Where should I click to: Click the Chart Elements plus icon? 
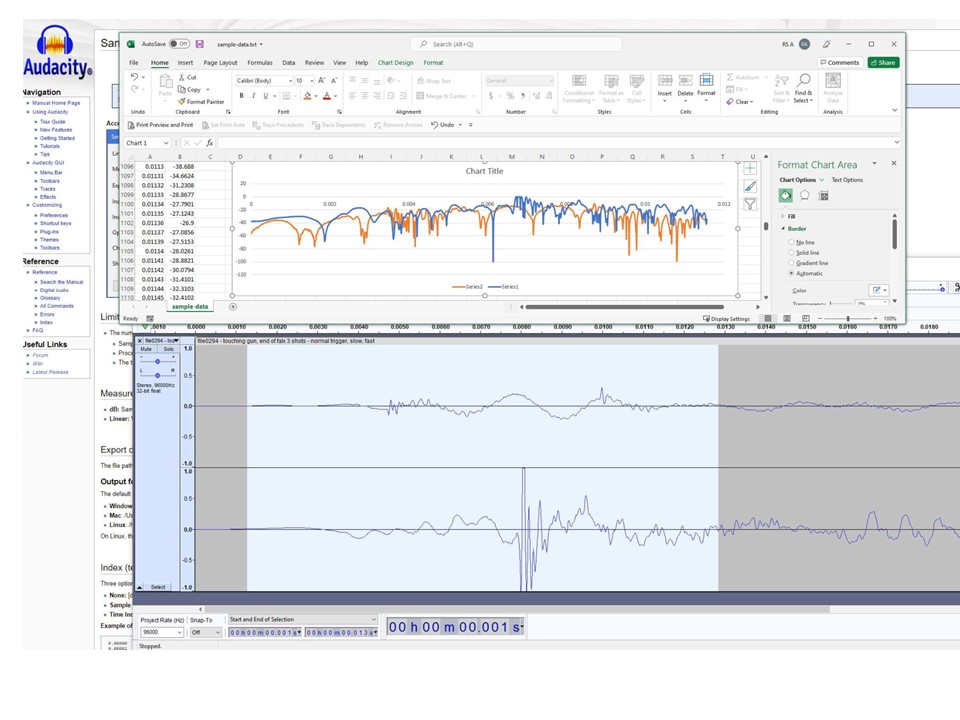coord(750,168)
